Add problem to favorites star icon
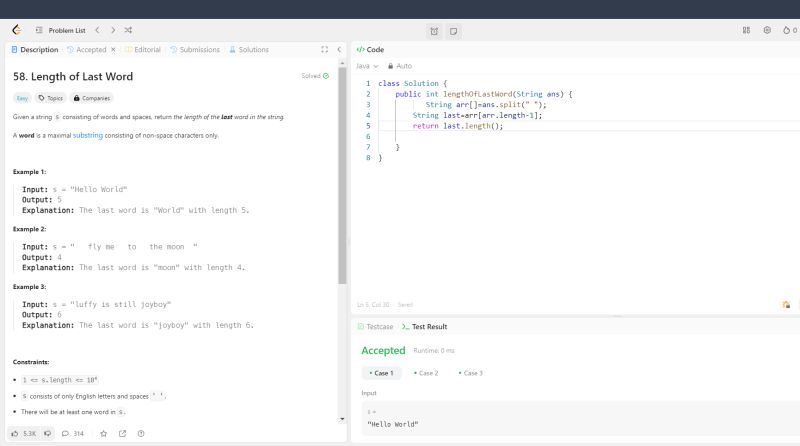Viewport: 800px width, 446px height. click(104, 434)
